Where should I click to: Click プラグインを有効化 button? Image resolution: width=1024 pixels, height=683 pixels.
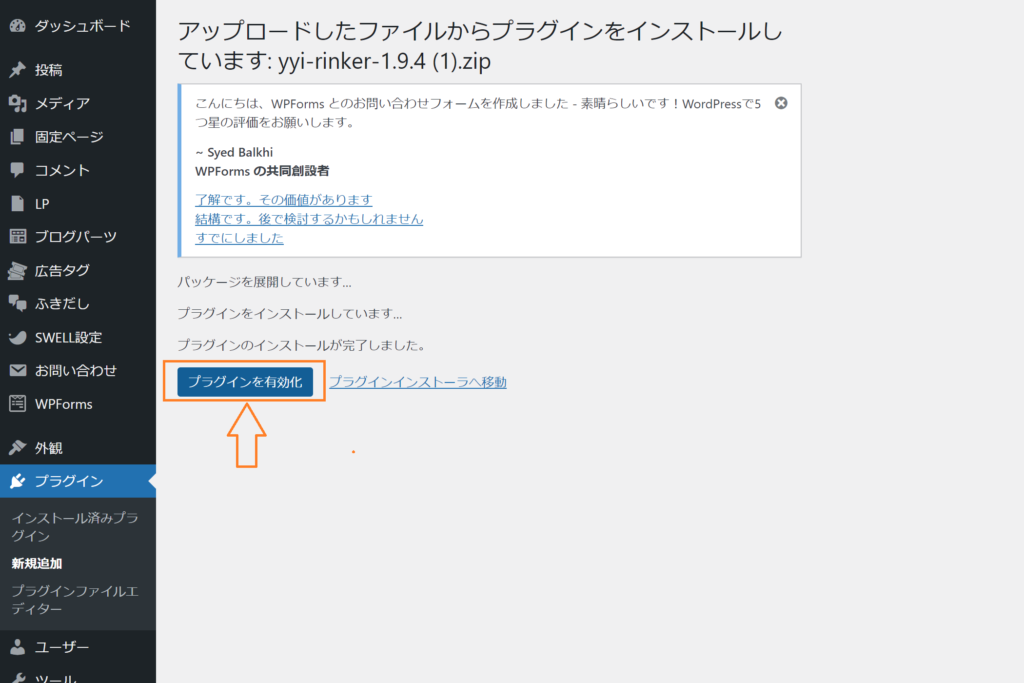click(245, 382)
